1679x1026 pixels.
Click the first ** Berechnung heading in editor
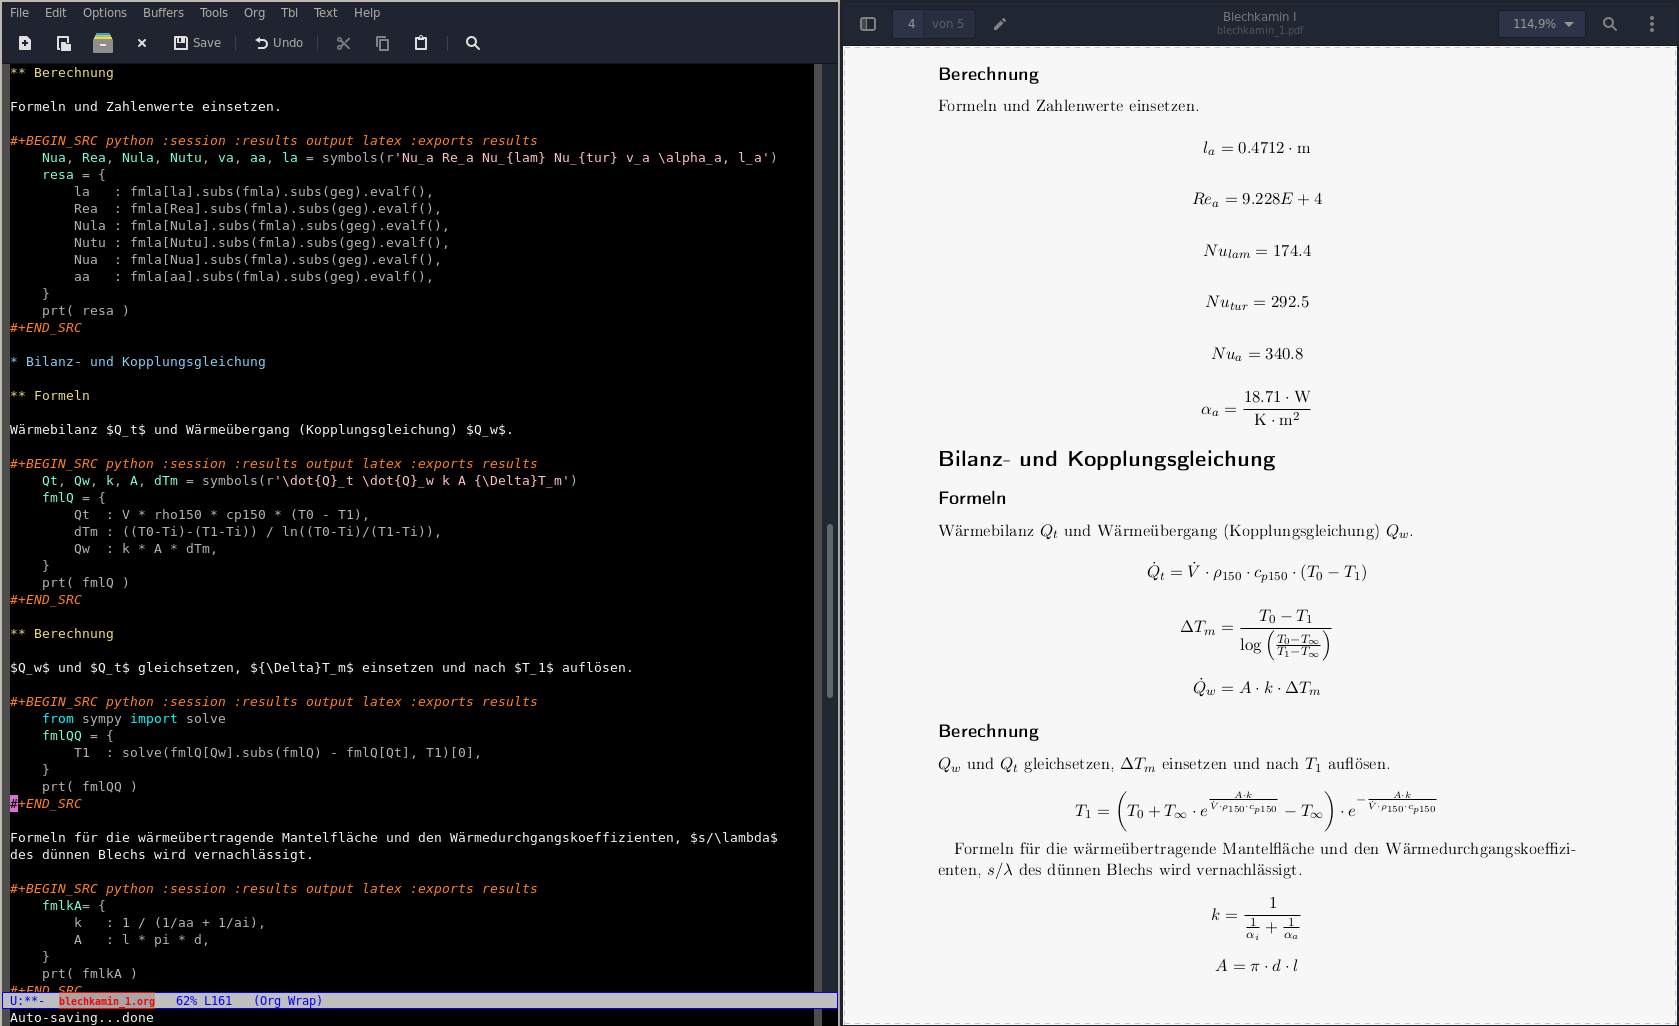[62, 73]
